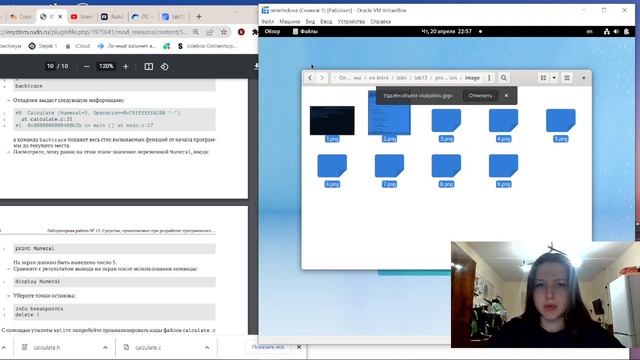Click Показать все downloads button
Viewport: 640px width, 360px height.
coord(268,347)
